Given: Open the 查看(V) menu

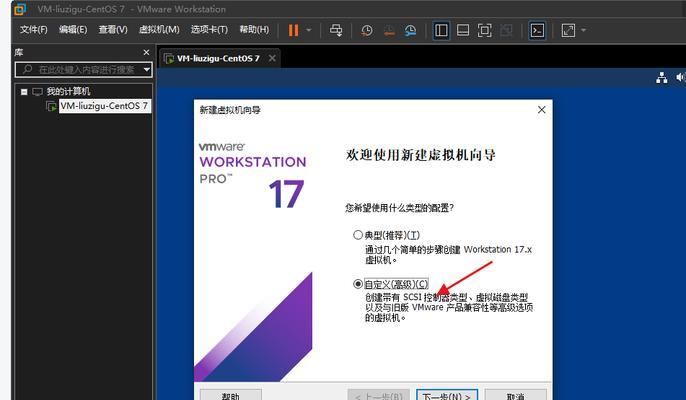Looking at the screenshot, I should coord(113,30).
